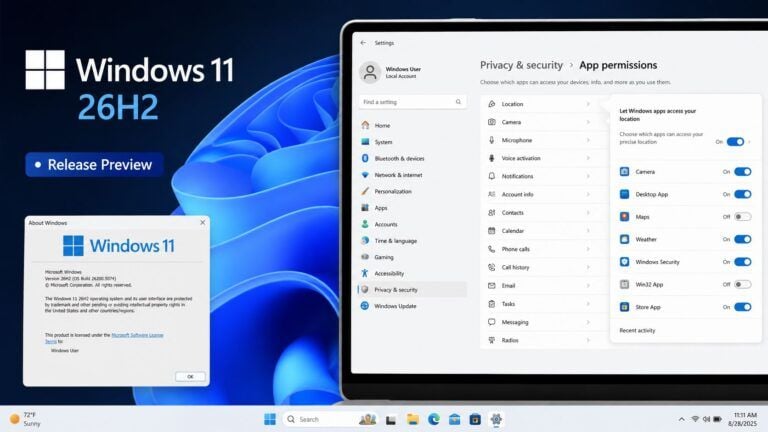Viewport: 768px width, 432px height.
Task: Expand the Location row chevron
Action: [588, 104]
